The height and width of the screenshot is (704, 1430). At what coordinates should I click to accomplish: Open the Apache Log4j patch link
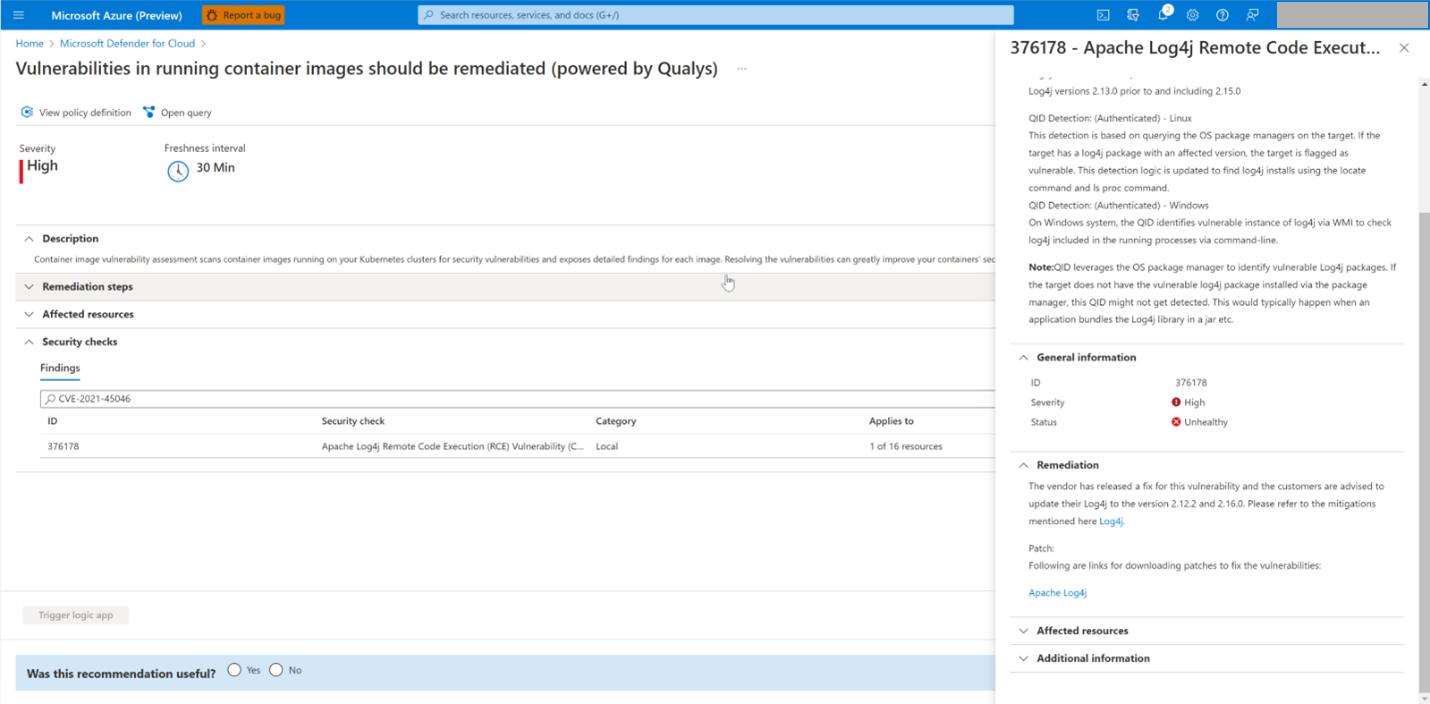(1057, 593)
